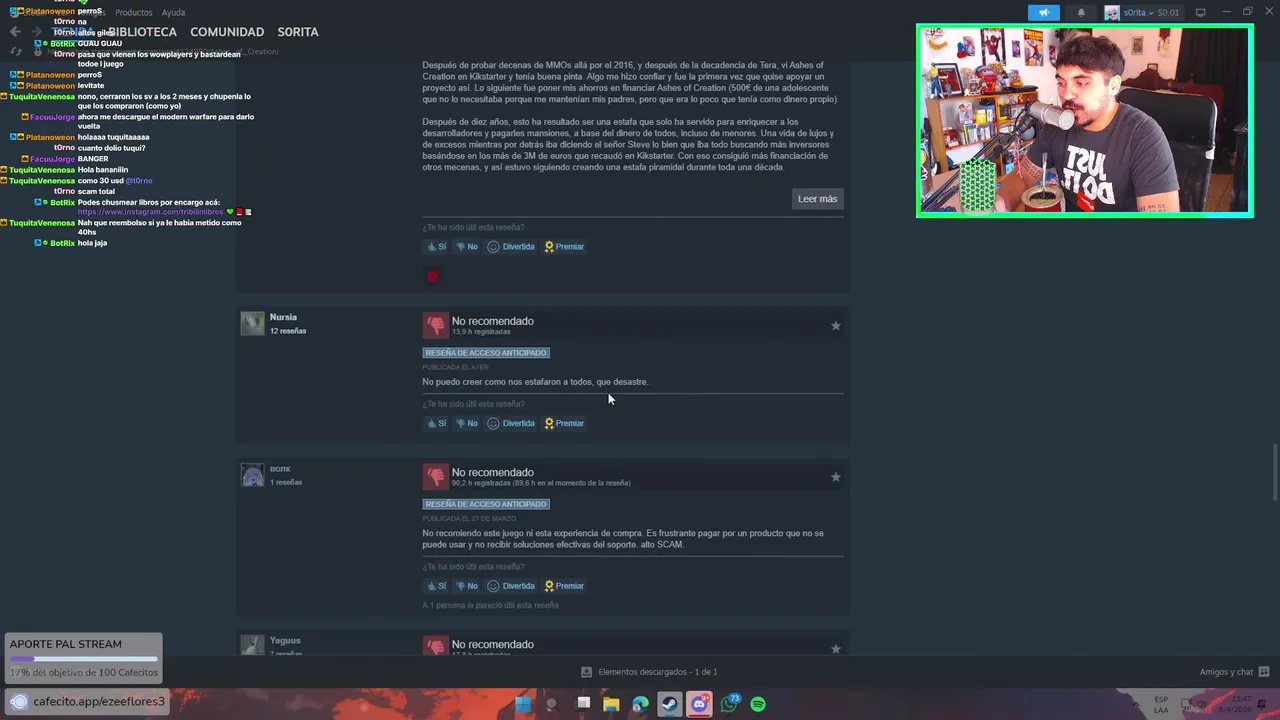Viewport: 1280px width, 720px height.
Task: Mark first review as Divertida
Action: [511, 247]
